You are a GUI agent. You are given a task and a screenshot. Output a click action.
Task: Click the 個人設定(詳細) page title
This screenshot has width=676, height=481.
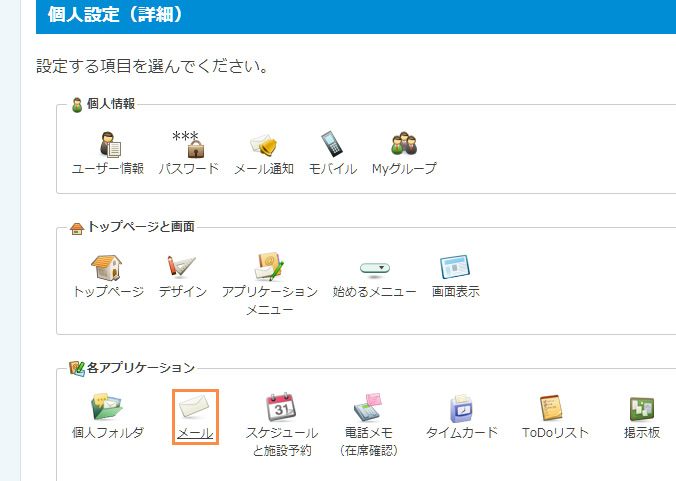(x=116, y=14)
